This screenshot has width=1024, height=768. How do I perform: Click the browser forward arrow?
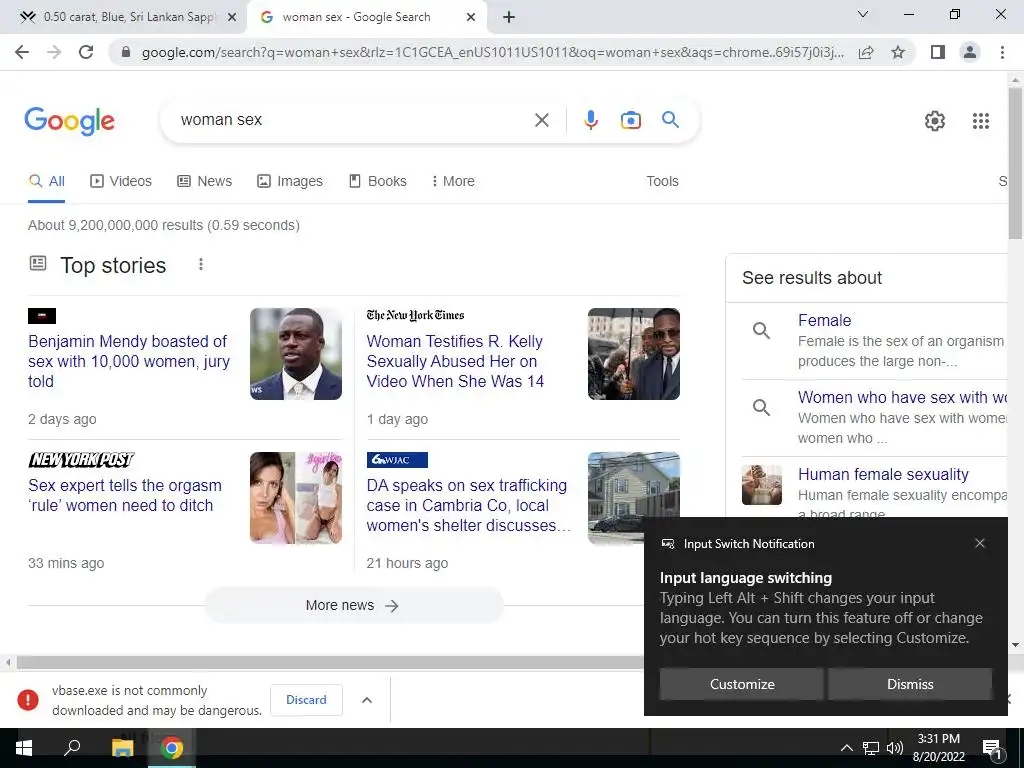pos(54,52)
